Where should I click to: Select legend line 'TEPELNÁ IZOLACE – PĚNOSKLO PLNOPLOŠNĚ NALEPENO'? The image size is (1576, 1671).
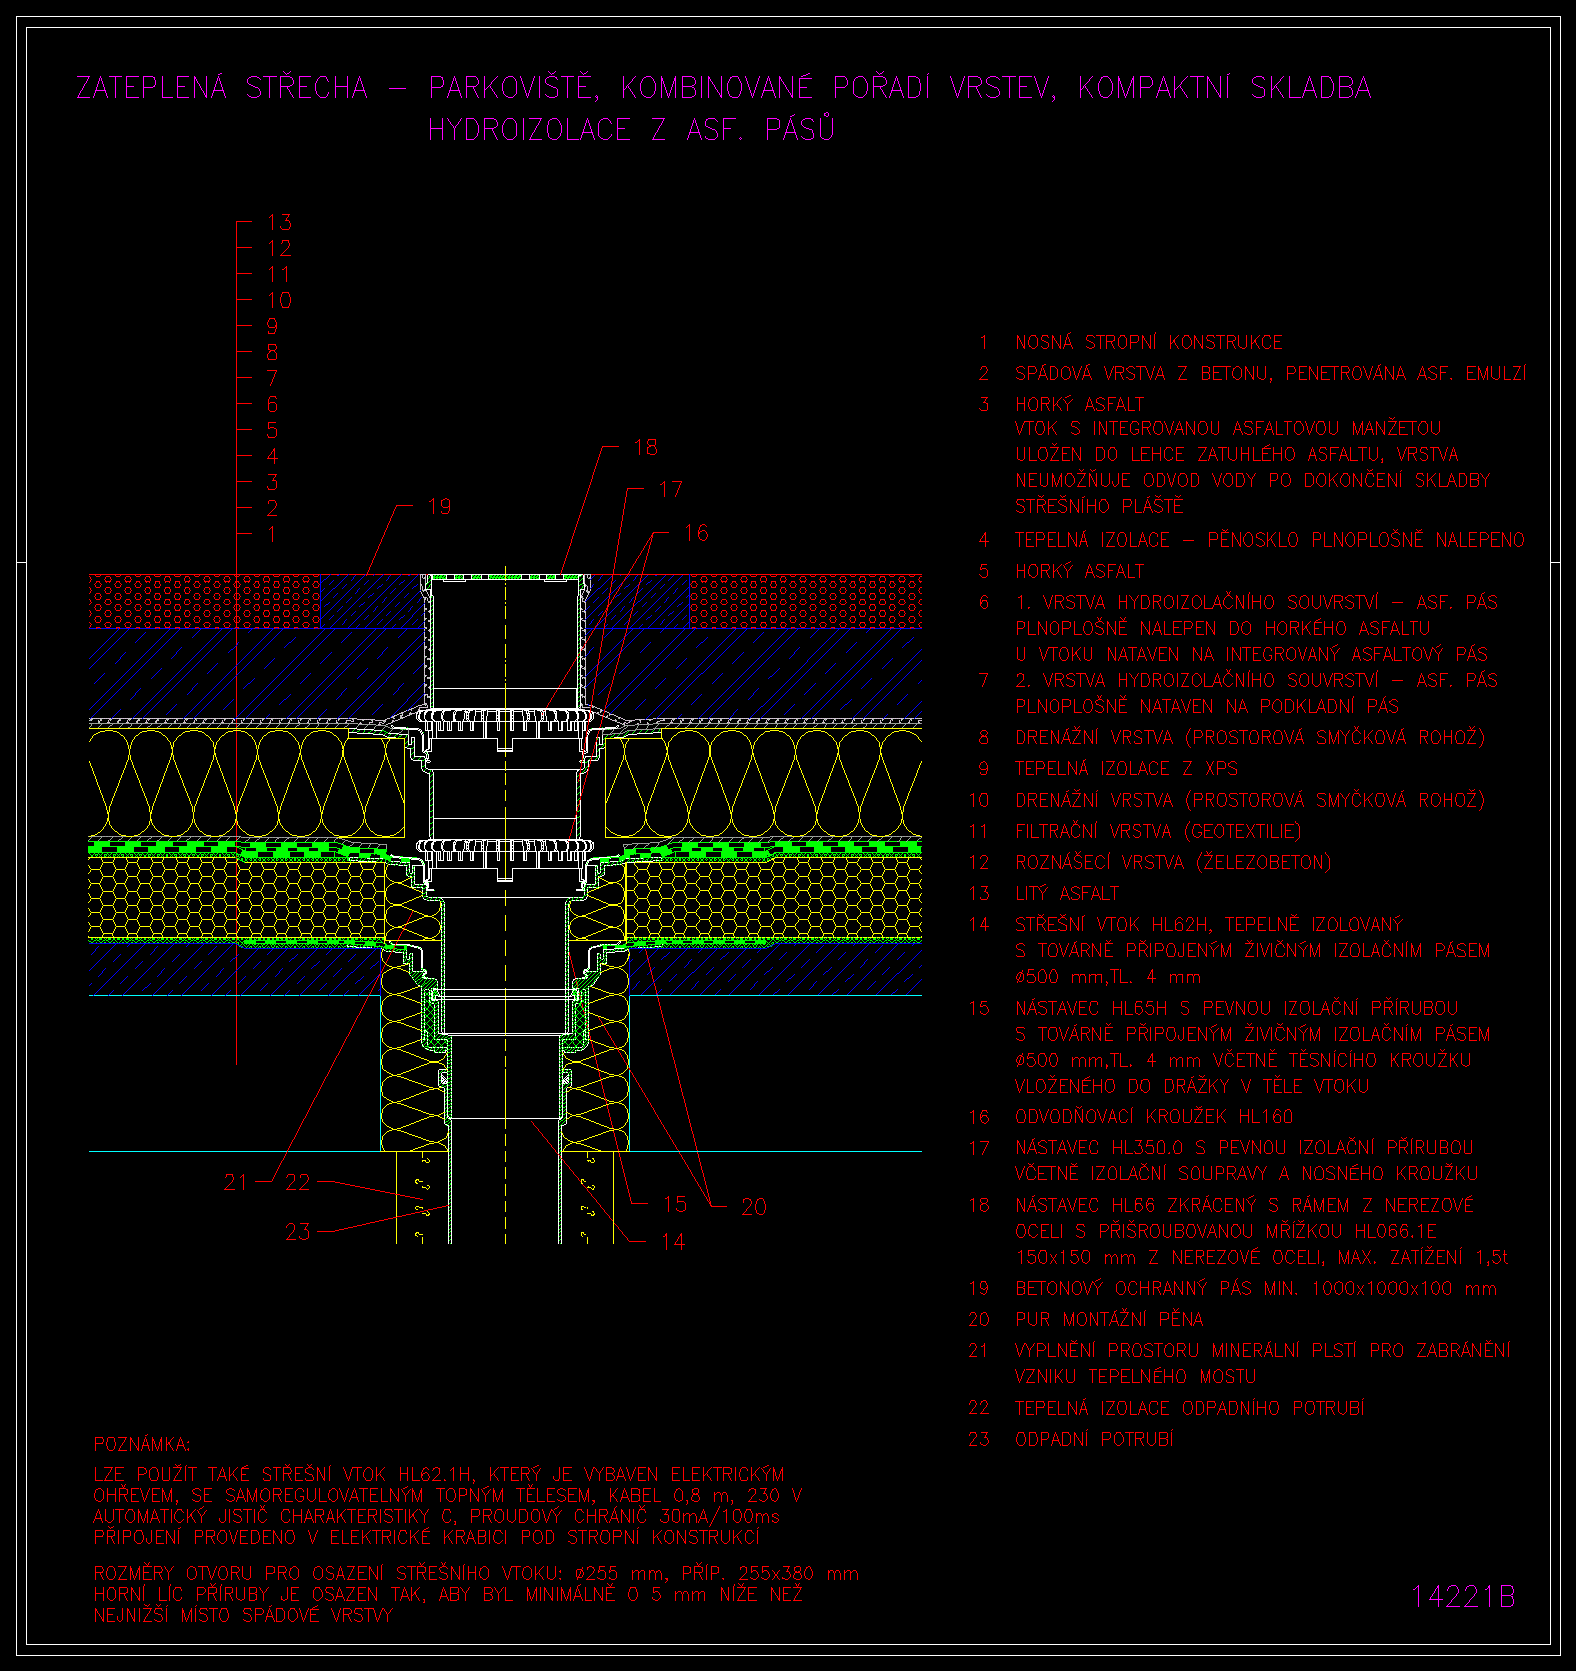pyautogui.click(x=1270, y=540)
